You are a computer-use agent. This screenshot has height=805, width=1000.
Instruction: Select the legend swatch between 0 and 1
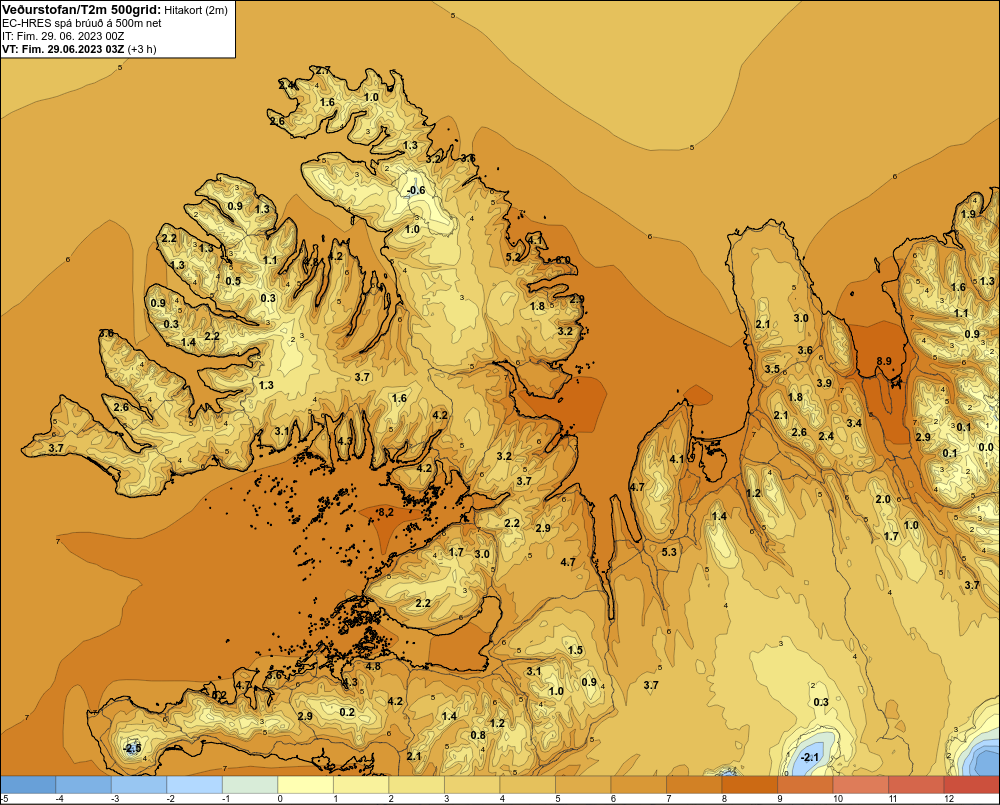tap(305, 785)
